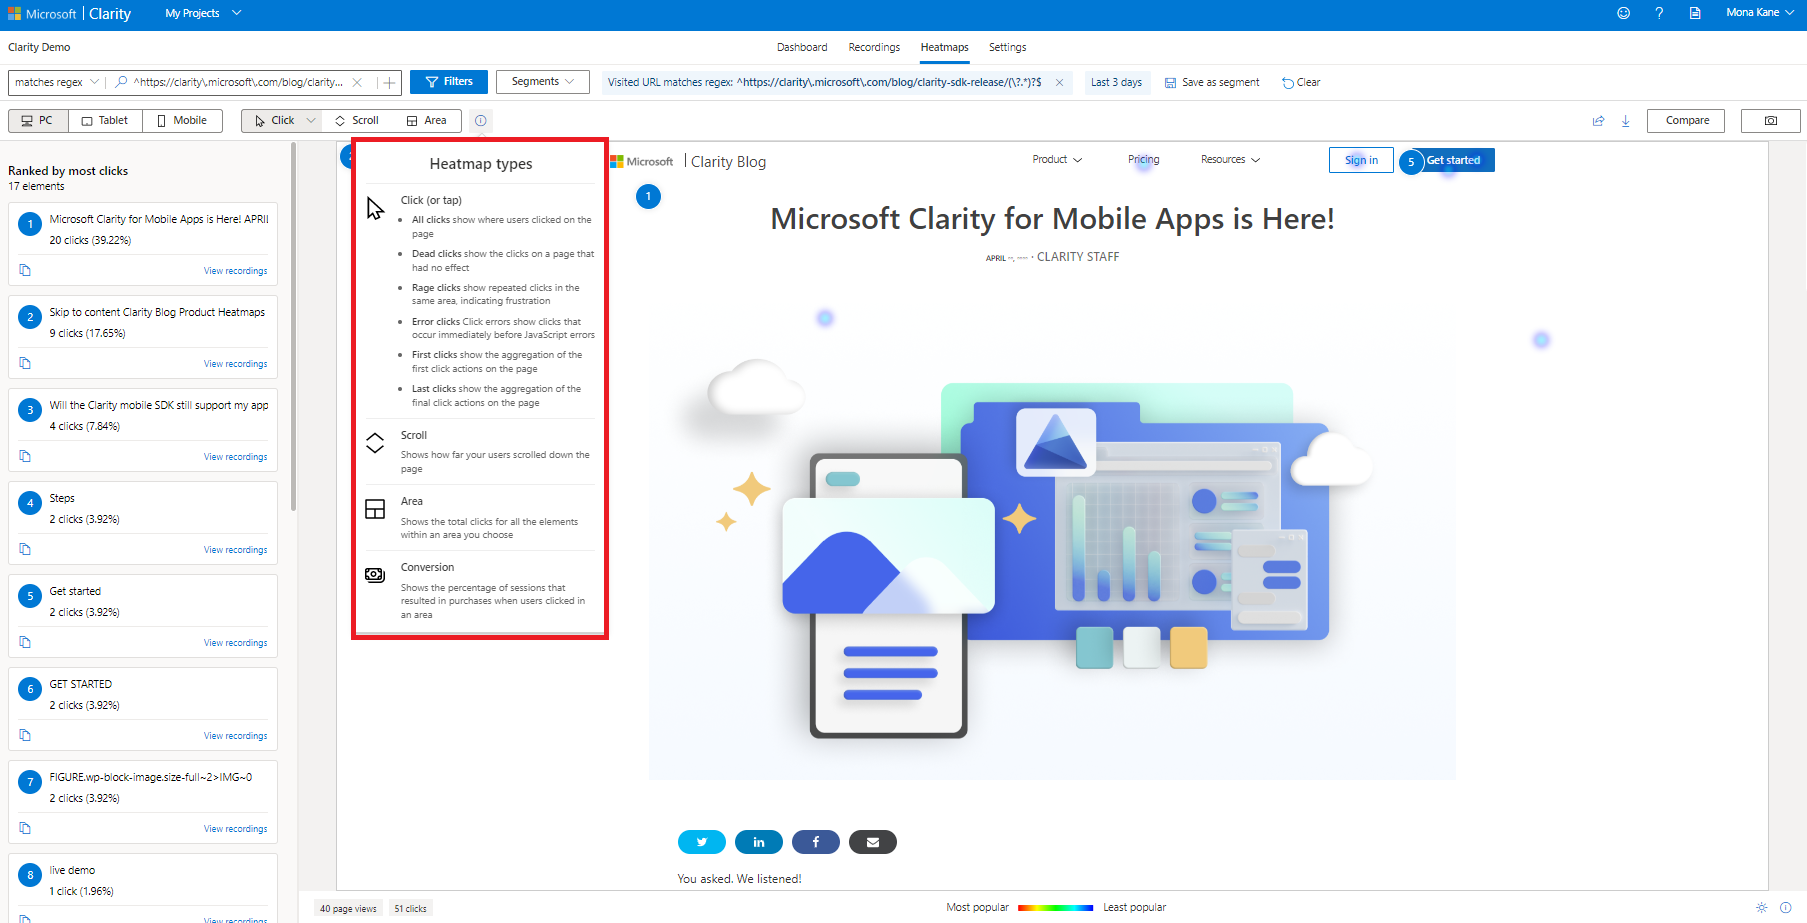Viewport: 1807px width, 923px height.
Task: Click the camera screenshot button
Action: pyautogui.click(x=1771, y=121)
